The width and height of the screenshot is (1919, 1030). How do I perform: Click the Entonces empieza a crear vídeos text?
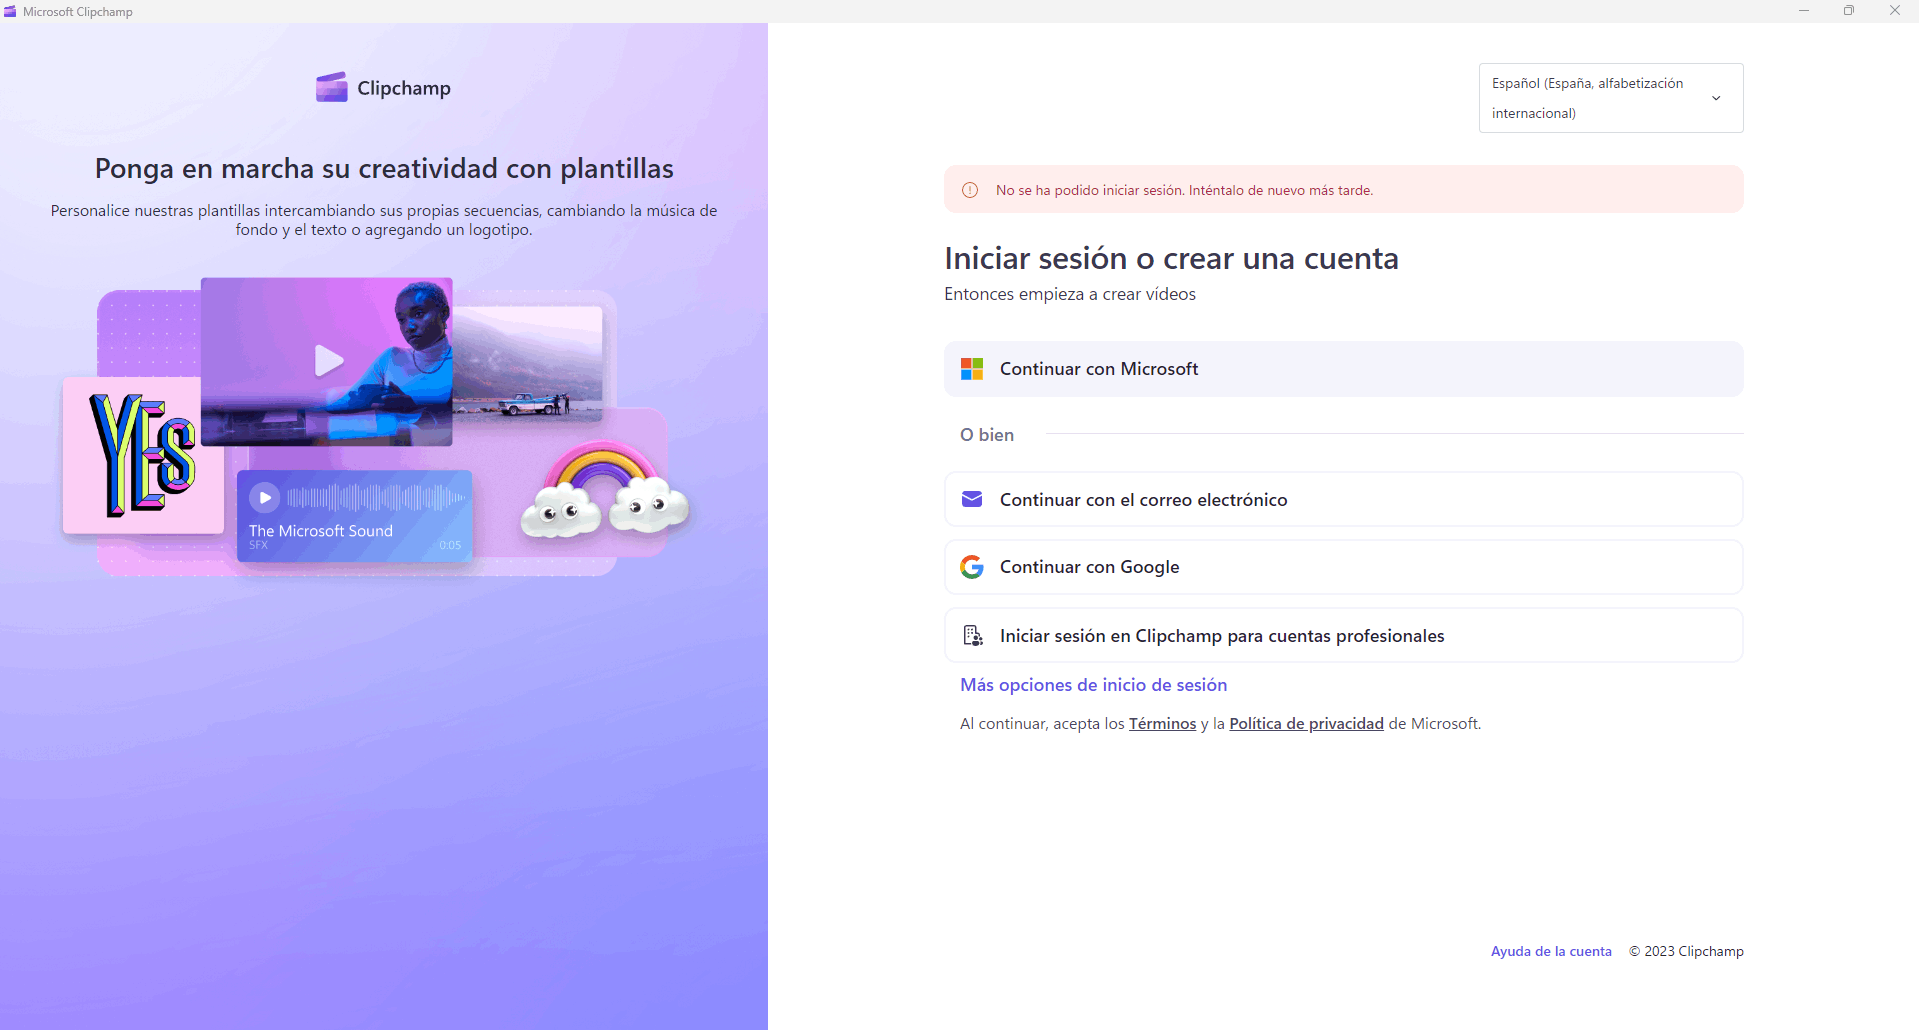pyautogui.click(x=1070, y=294)
